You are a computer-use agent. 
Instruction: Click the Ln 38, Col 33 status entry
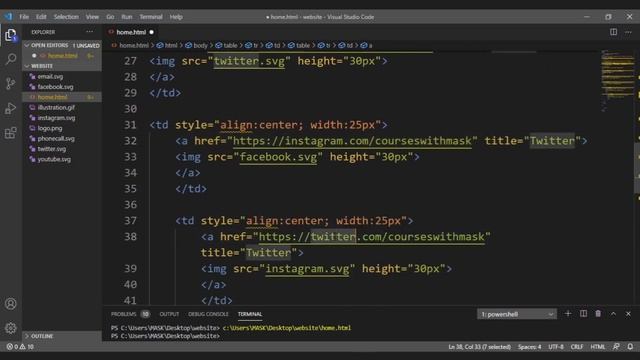(x=479, y=347)
